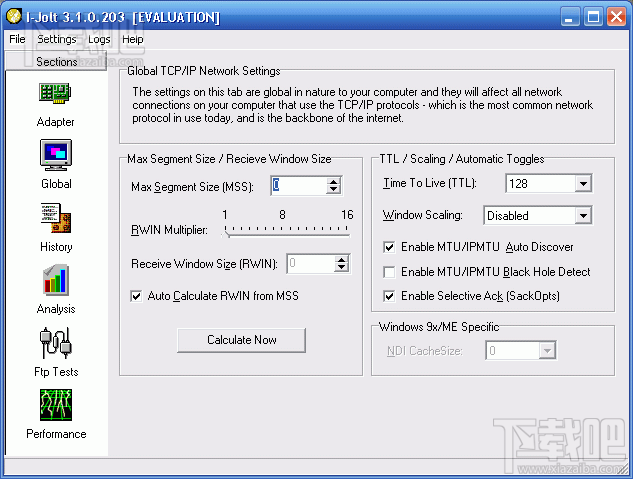This screenshot has height=479, width=633.
Task: Maximize the I-Jolt window
Action: (593, 17)
